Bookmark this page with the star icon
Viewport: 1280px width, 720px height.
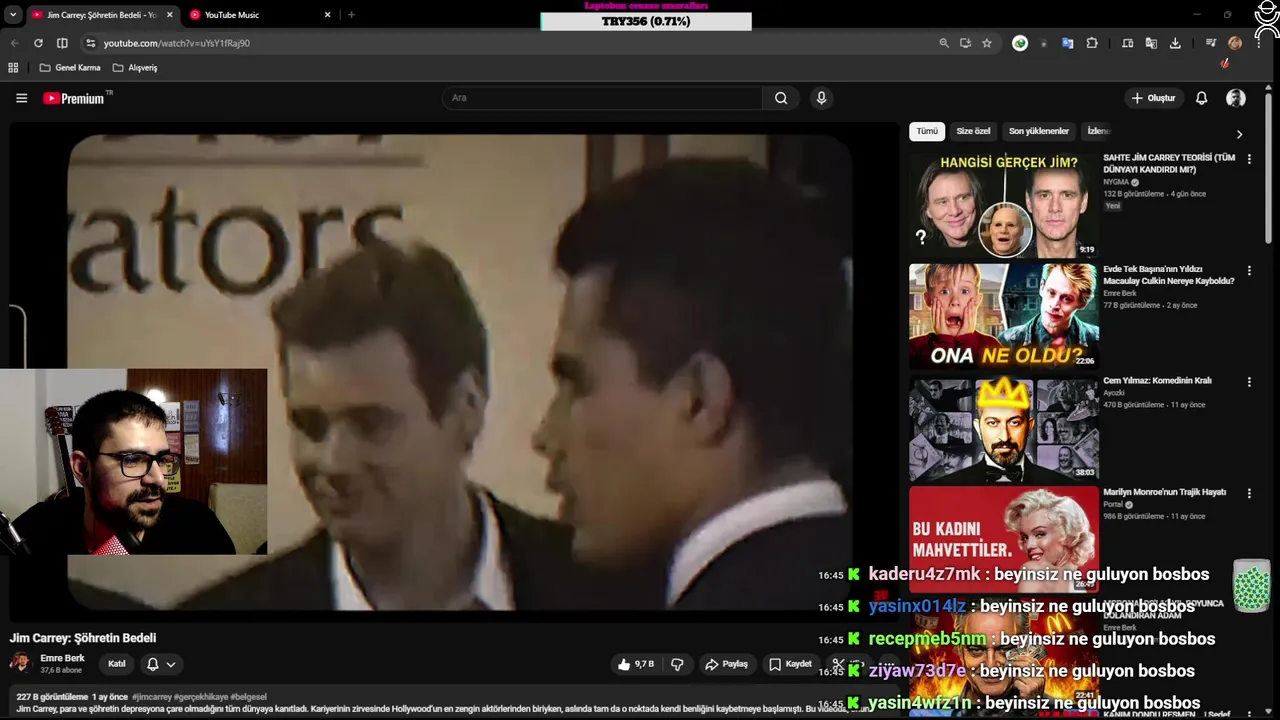(987, 43)
